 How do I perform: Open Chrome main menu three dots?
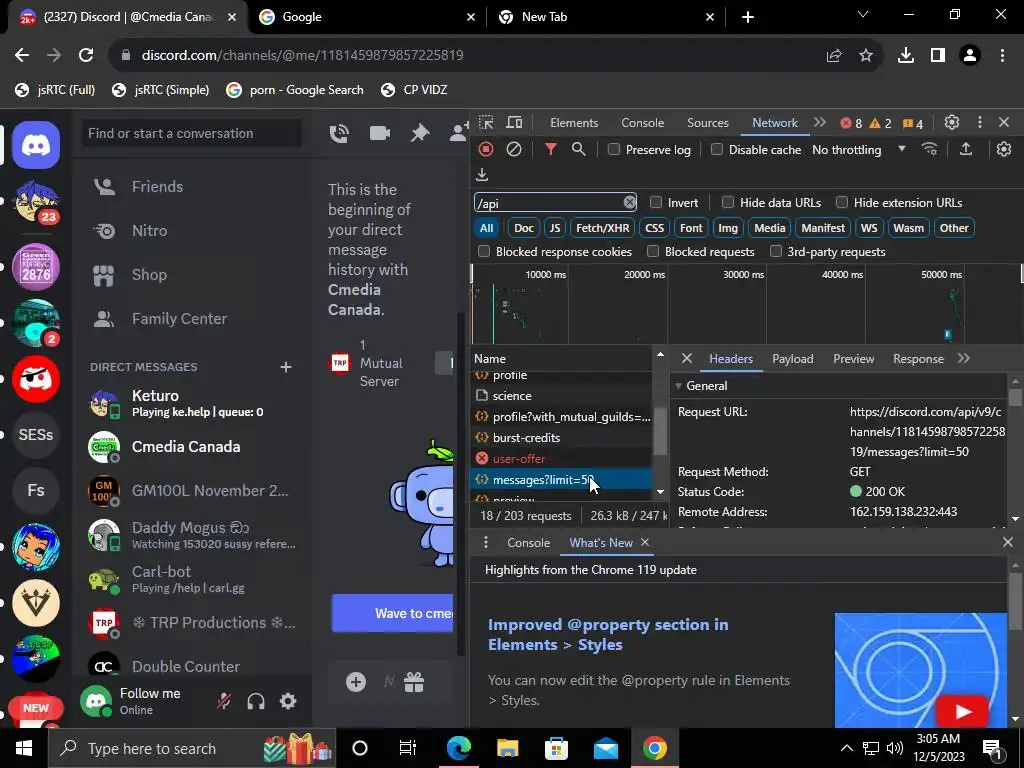coord(1002,56)
